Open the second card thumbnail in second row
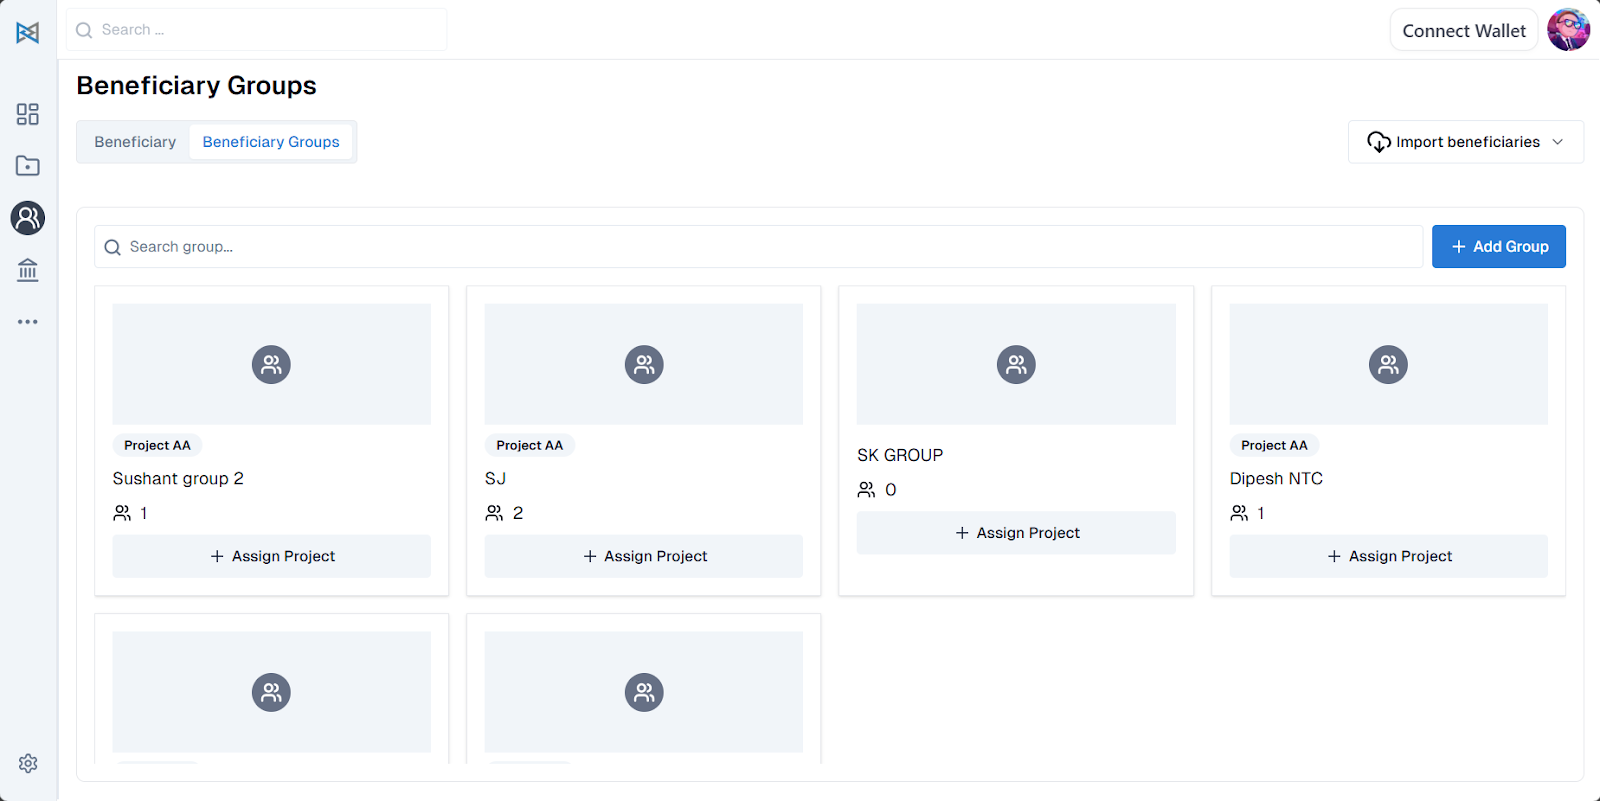Image resolution: width=1600 pixels, height=801 pixels. (644, 692)
